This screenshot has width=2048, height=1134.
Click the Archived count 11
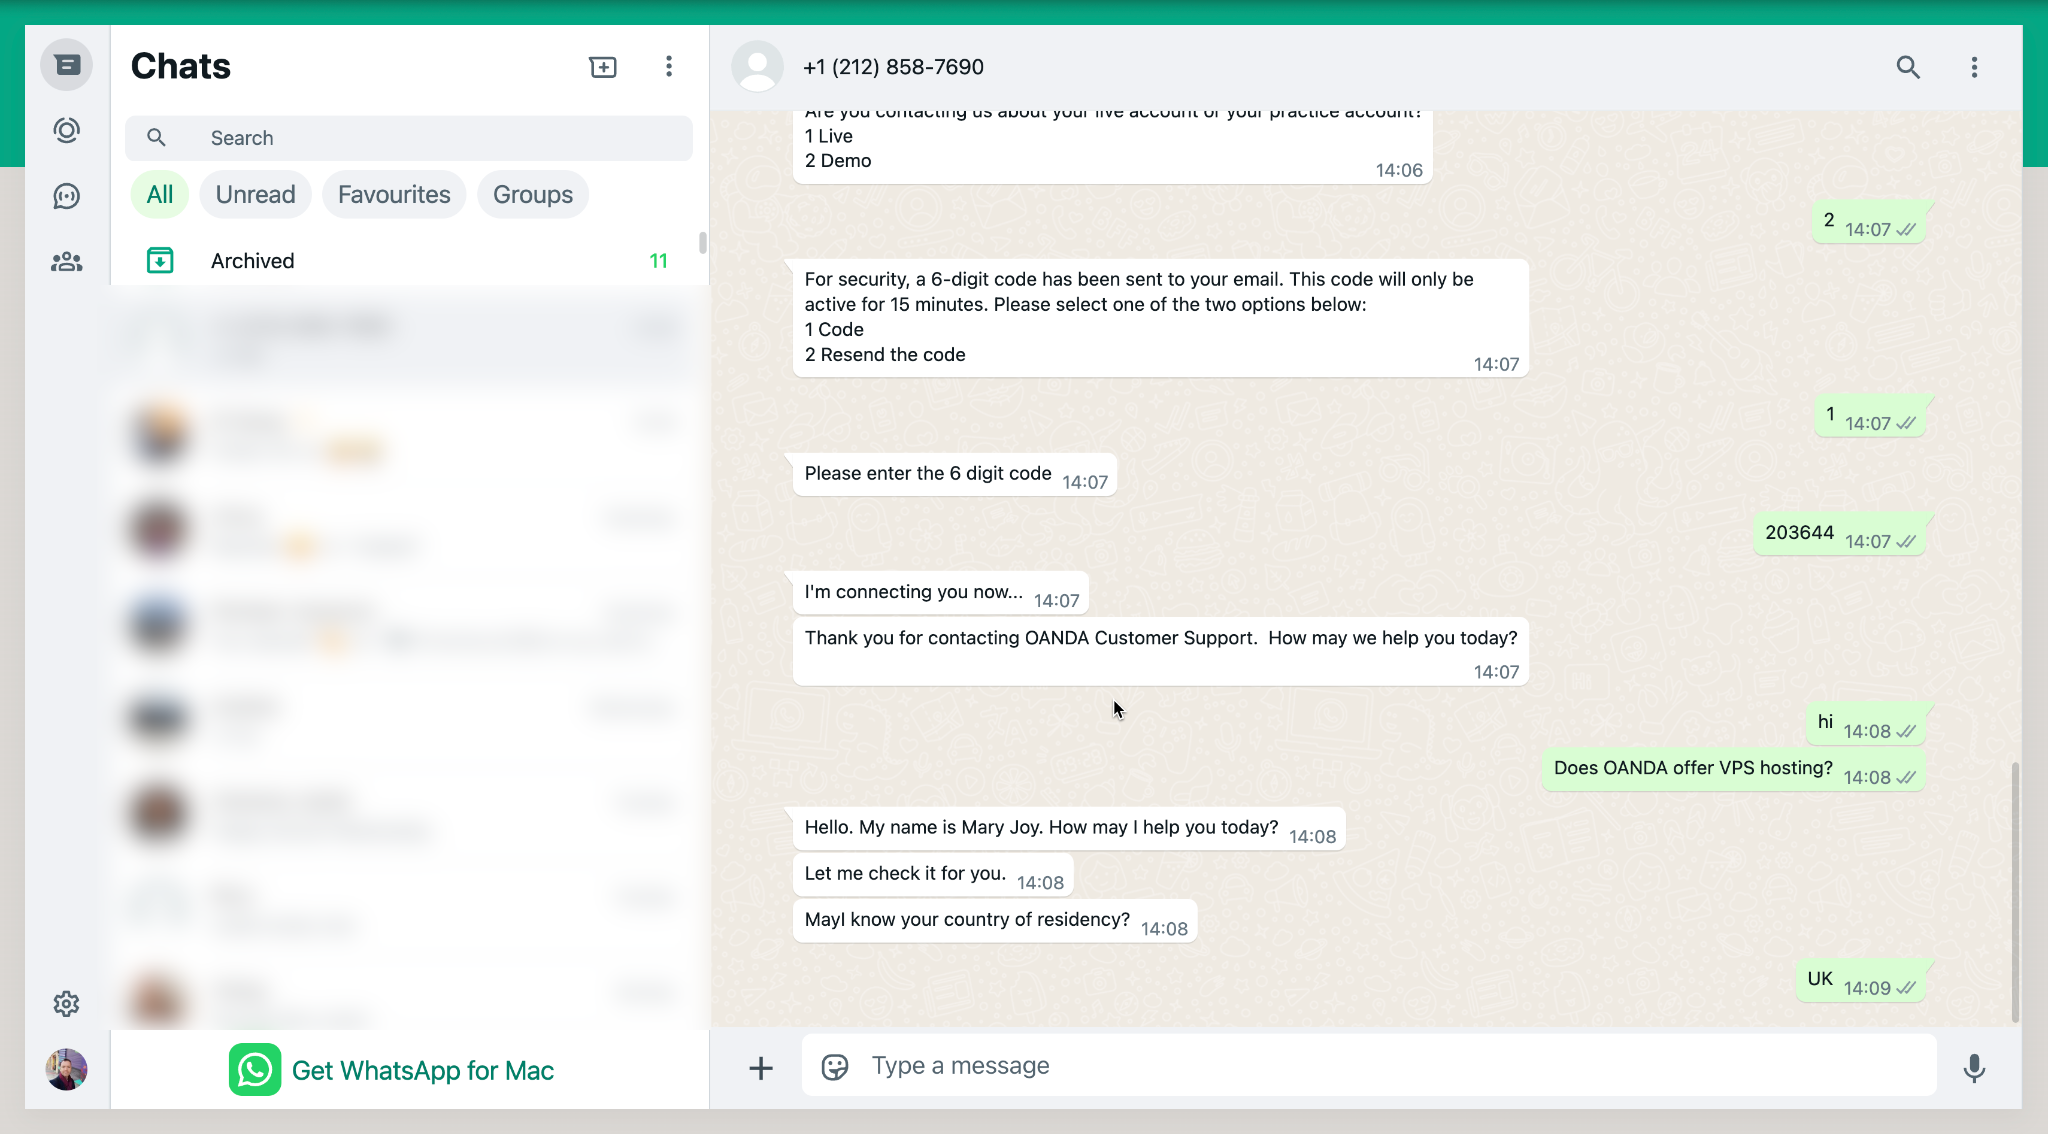coord(658,261)
